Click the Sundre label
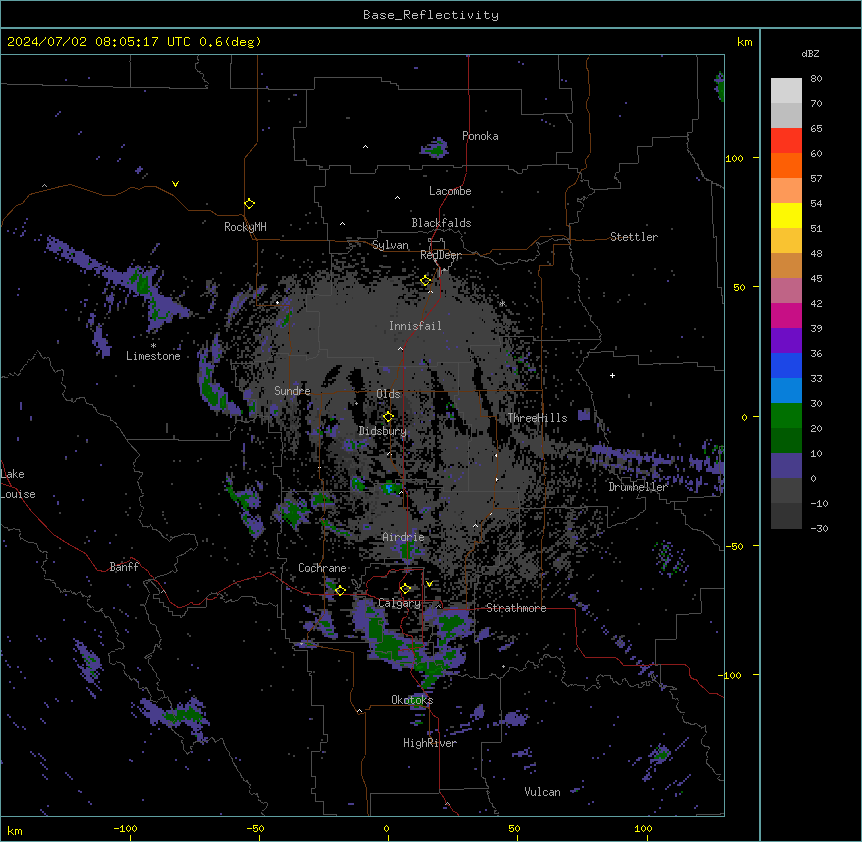This screenshot has width=862, height=842. (x=292, y=391)
